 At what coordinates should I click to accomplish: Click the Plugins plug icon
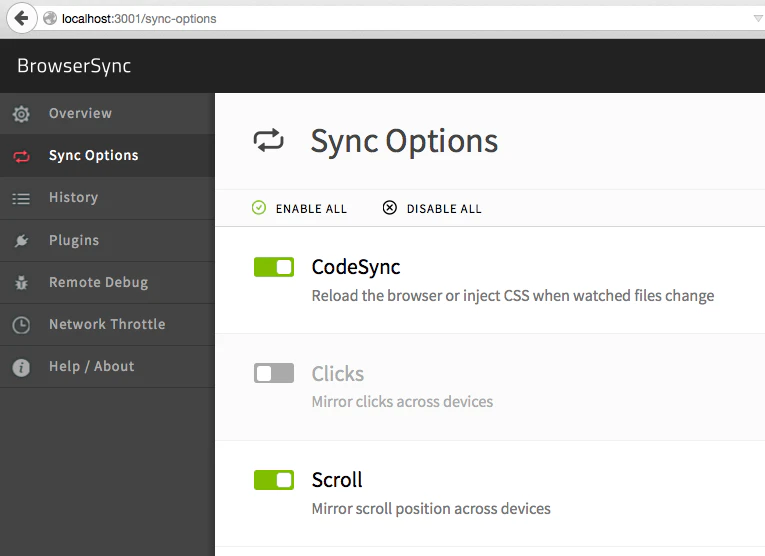pos(21,240)
